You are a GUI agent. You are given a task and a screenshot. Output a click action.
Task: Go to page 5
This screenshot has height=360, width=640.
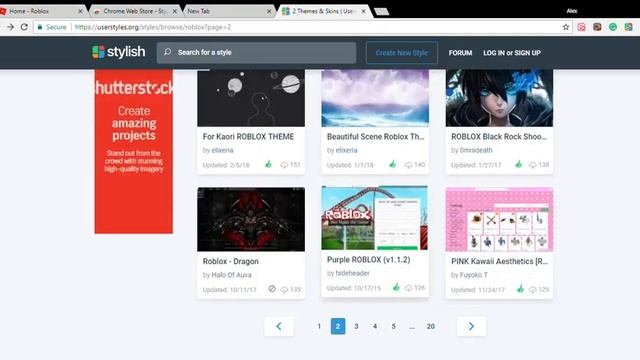click(393, 326)
